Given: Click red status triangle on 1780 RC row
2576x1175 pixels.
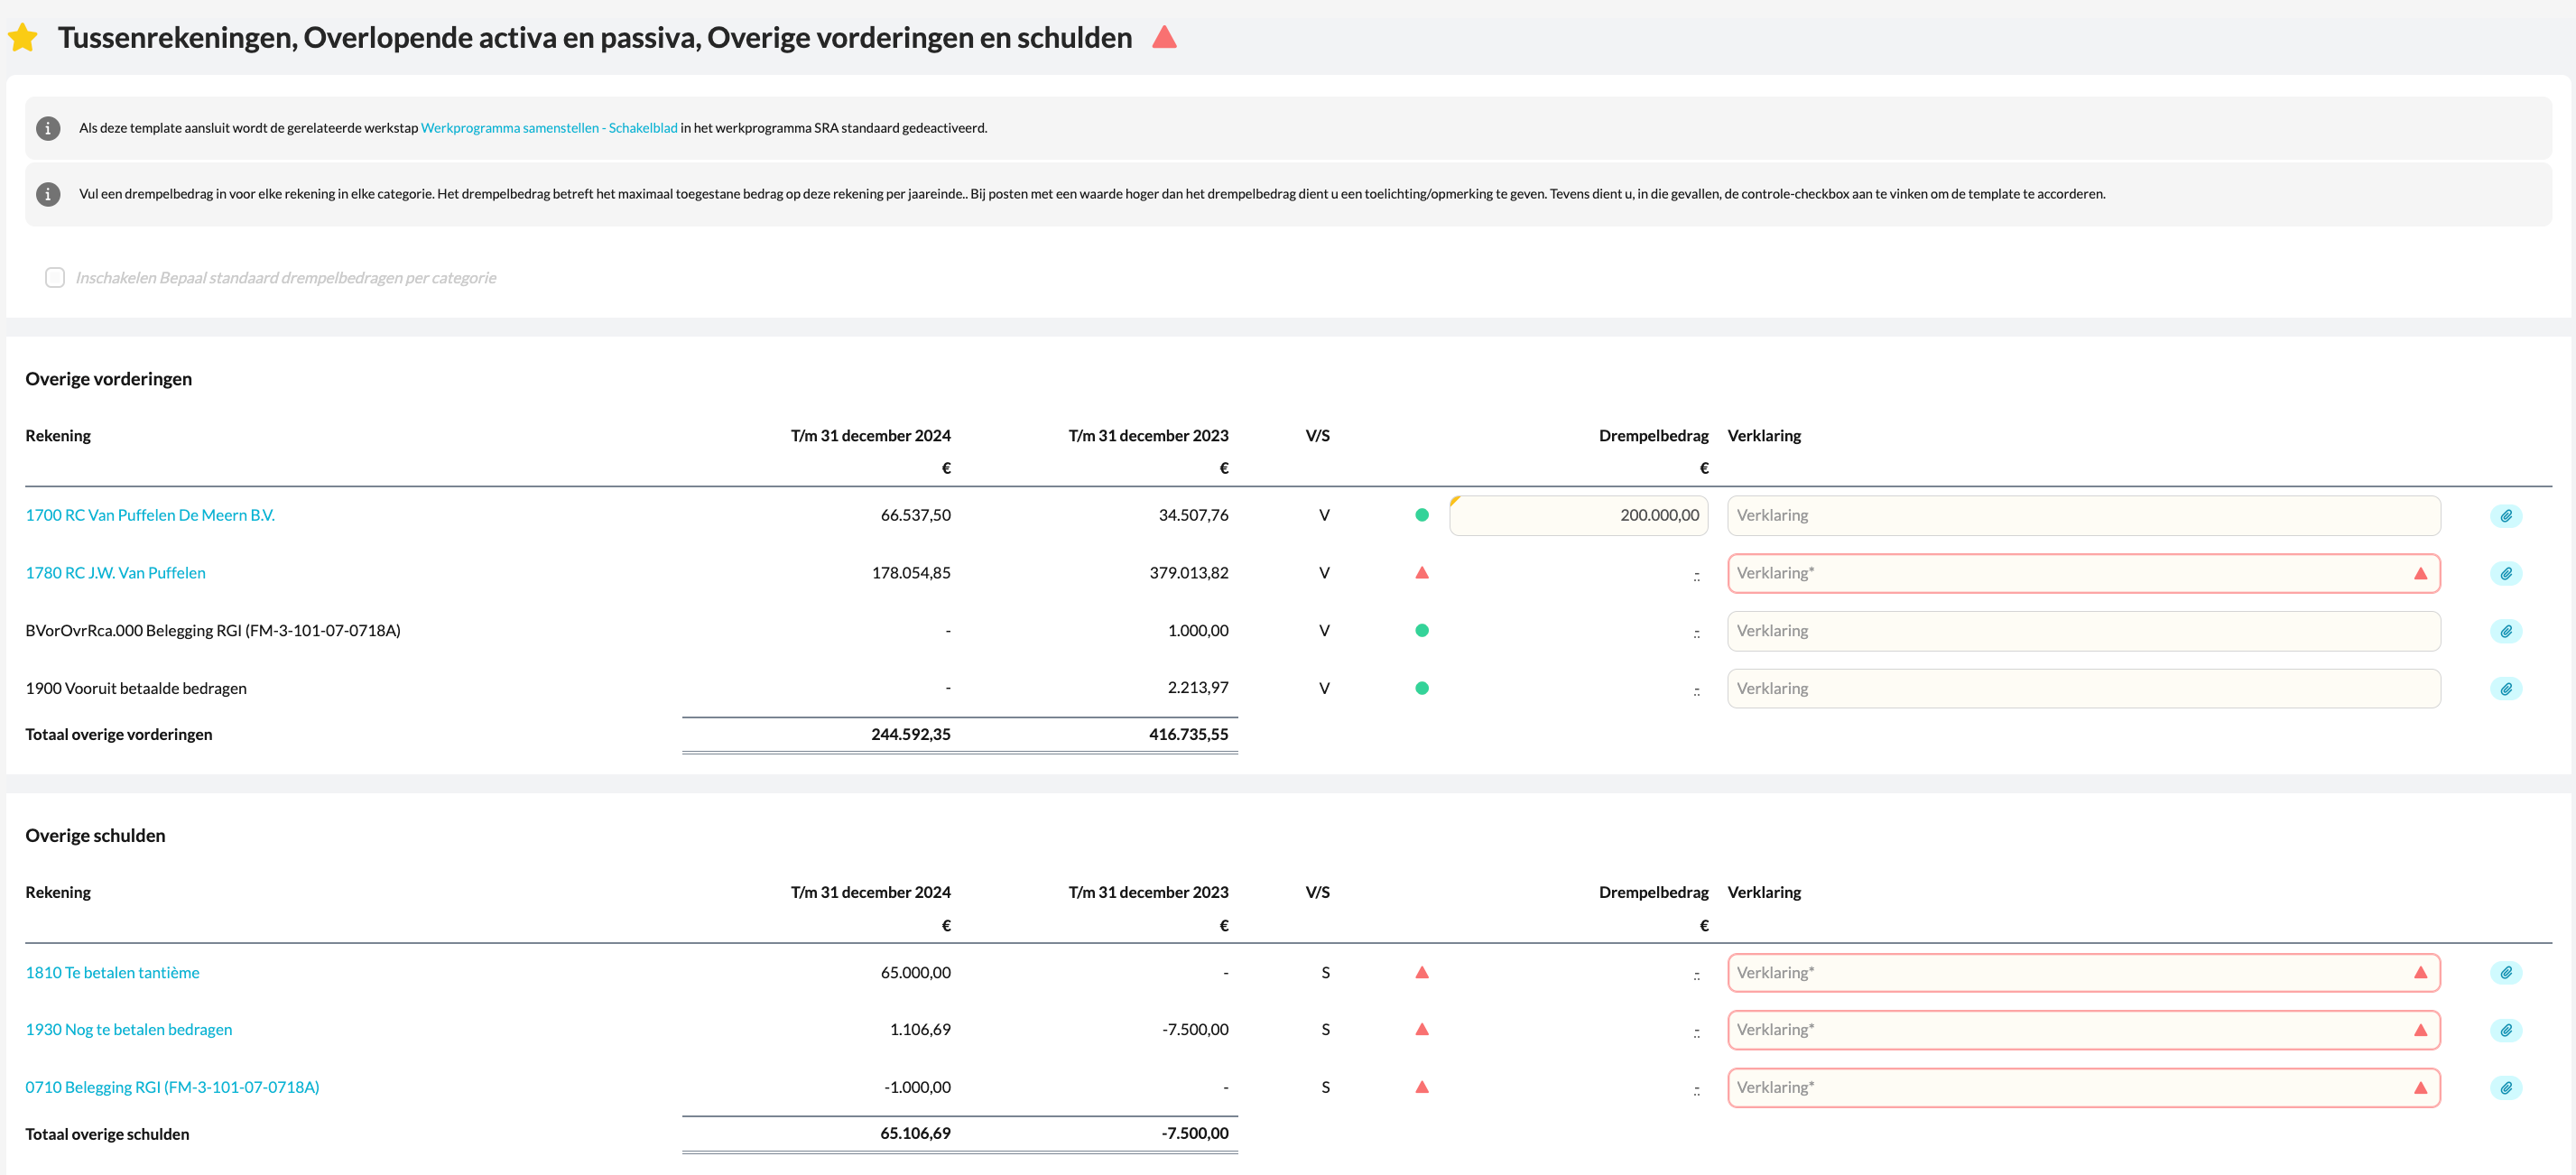Looking at the screenshot, I should coord(1422,573).
